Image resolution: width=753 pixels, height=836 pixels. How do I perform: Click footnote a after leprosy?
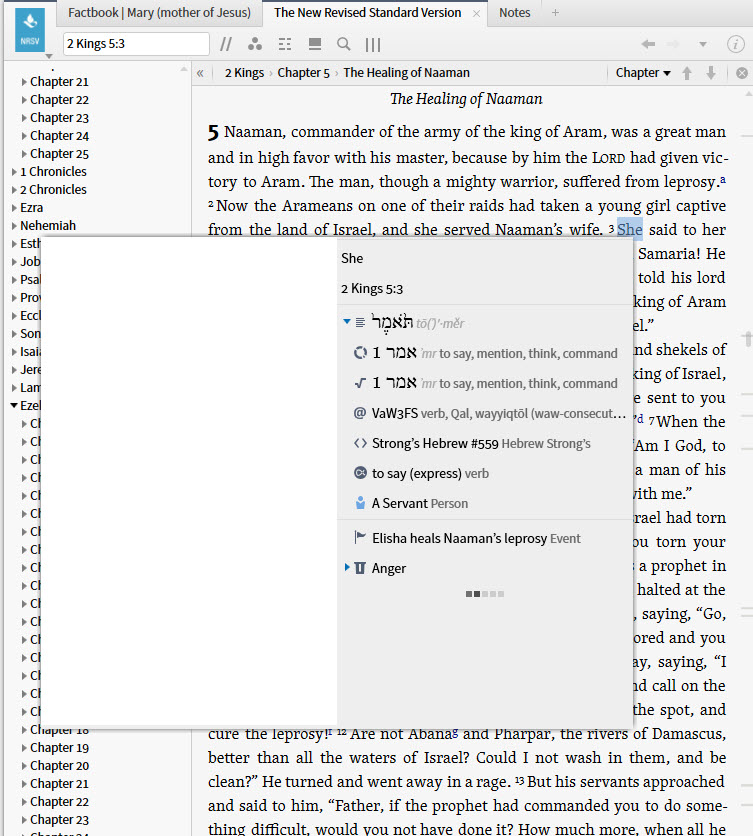[x=723, y=180]
